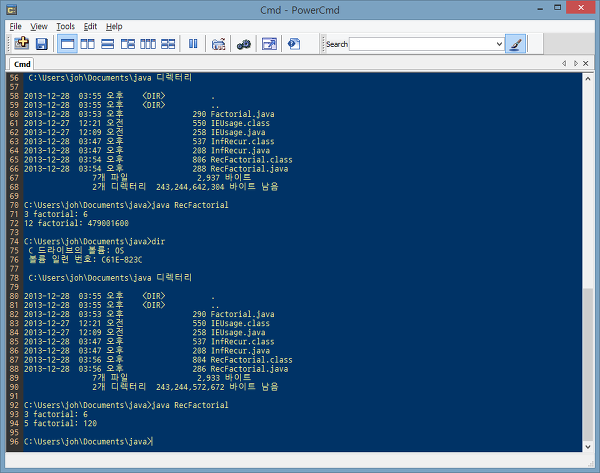This screenshot has height=473, width=600.
Task: Open the Tools menu
Action: 65,26
